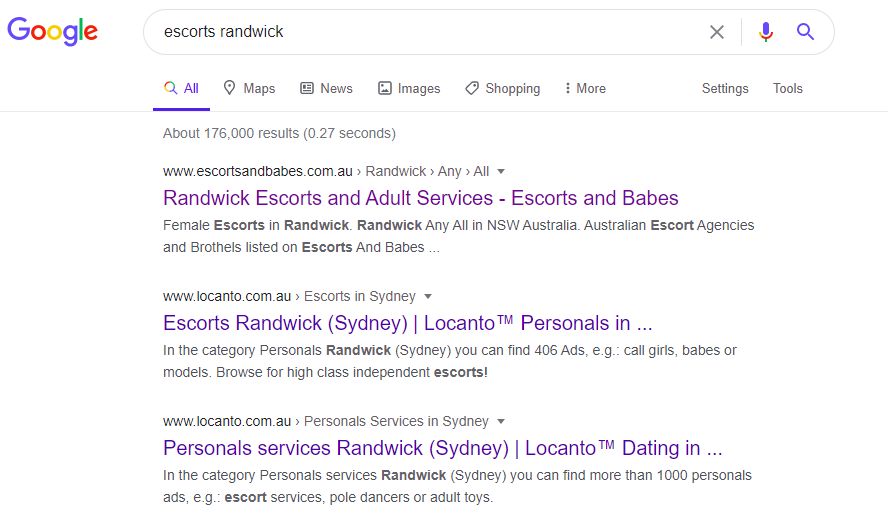Open search Tools
Screen dimensions: 888x520
click(x=788, y=88)
